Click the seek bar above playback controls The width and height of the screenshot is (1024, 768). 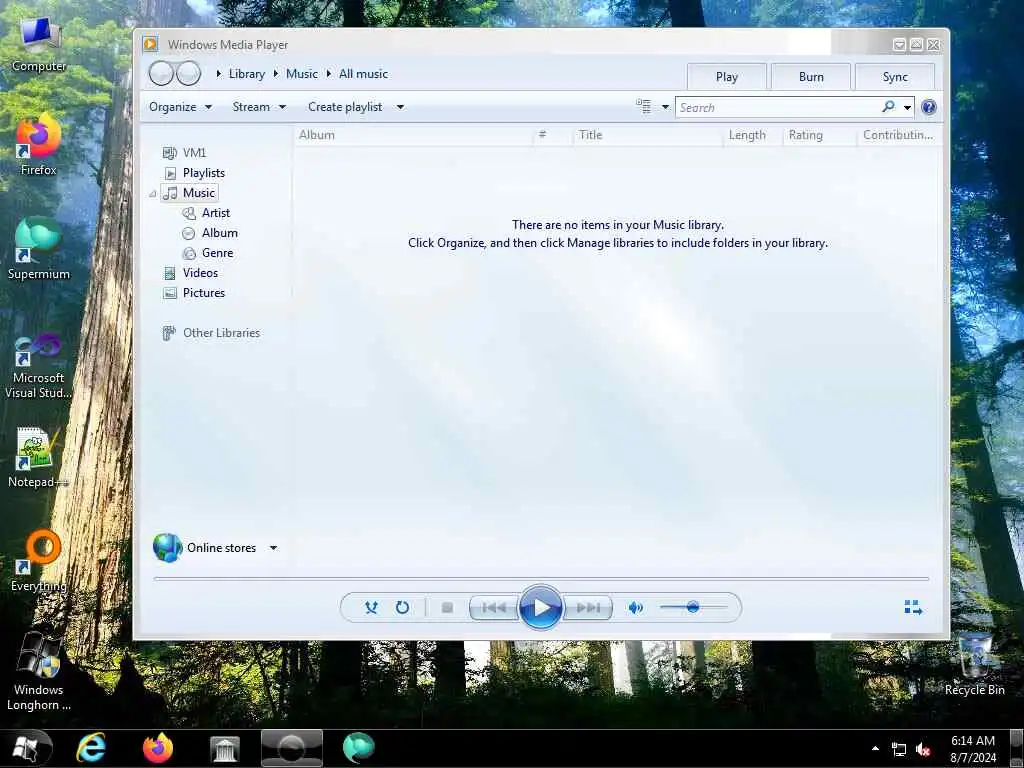pos(541,579)
